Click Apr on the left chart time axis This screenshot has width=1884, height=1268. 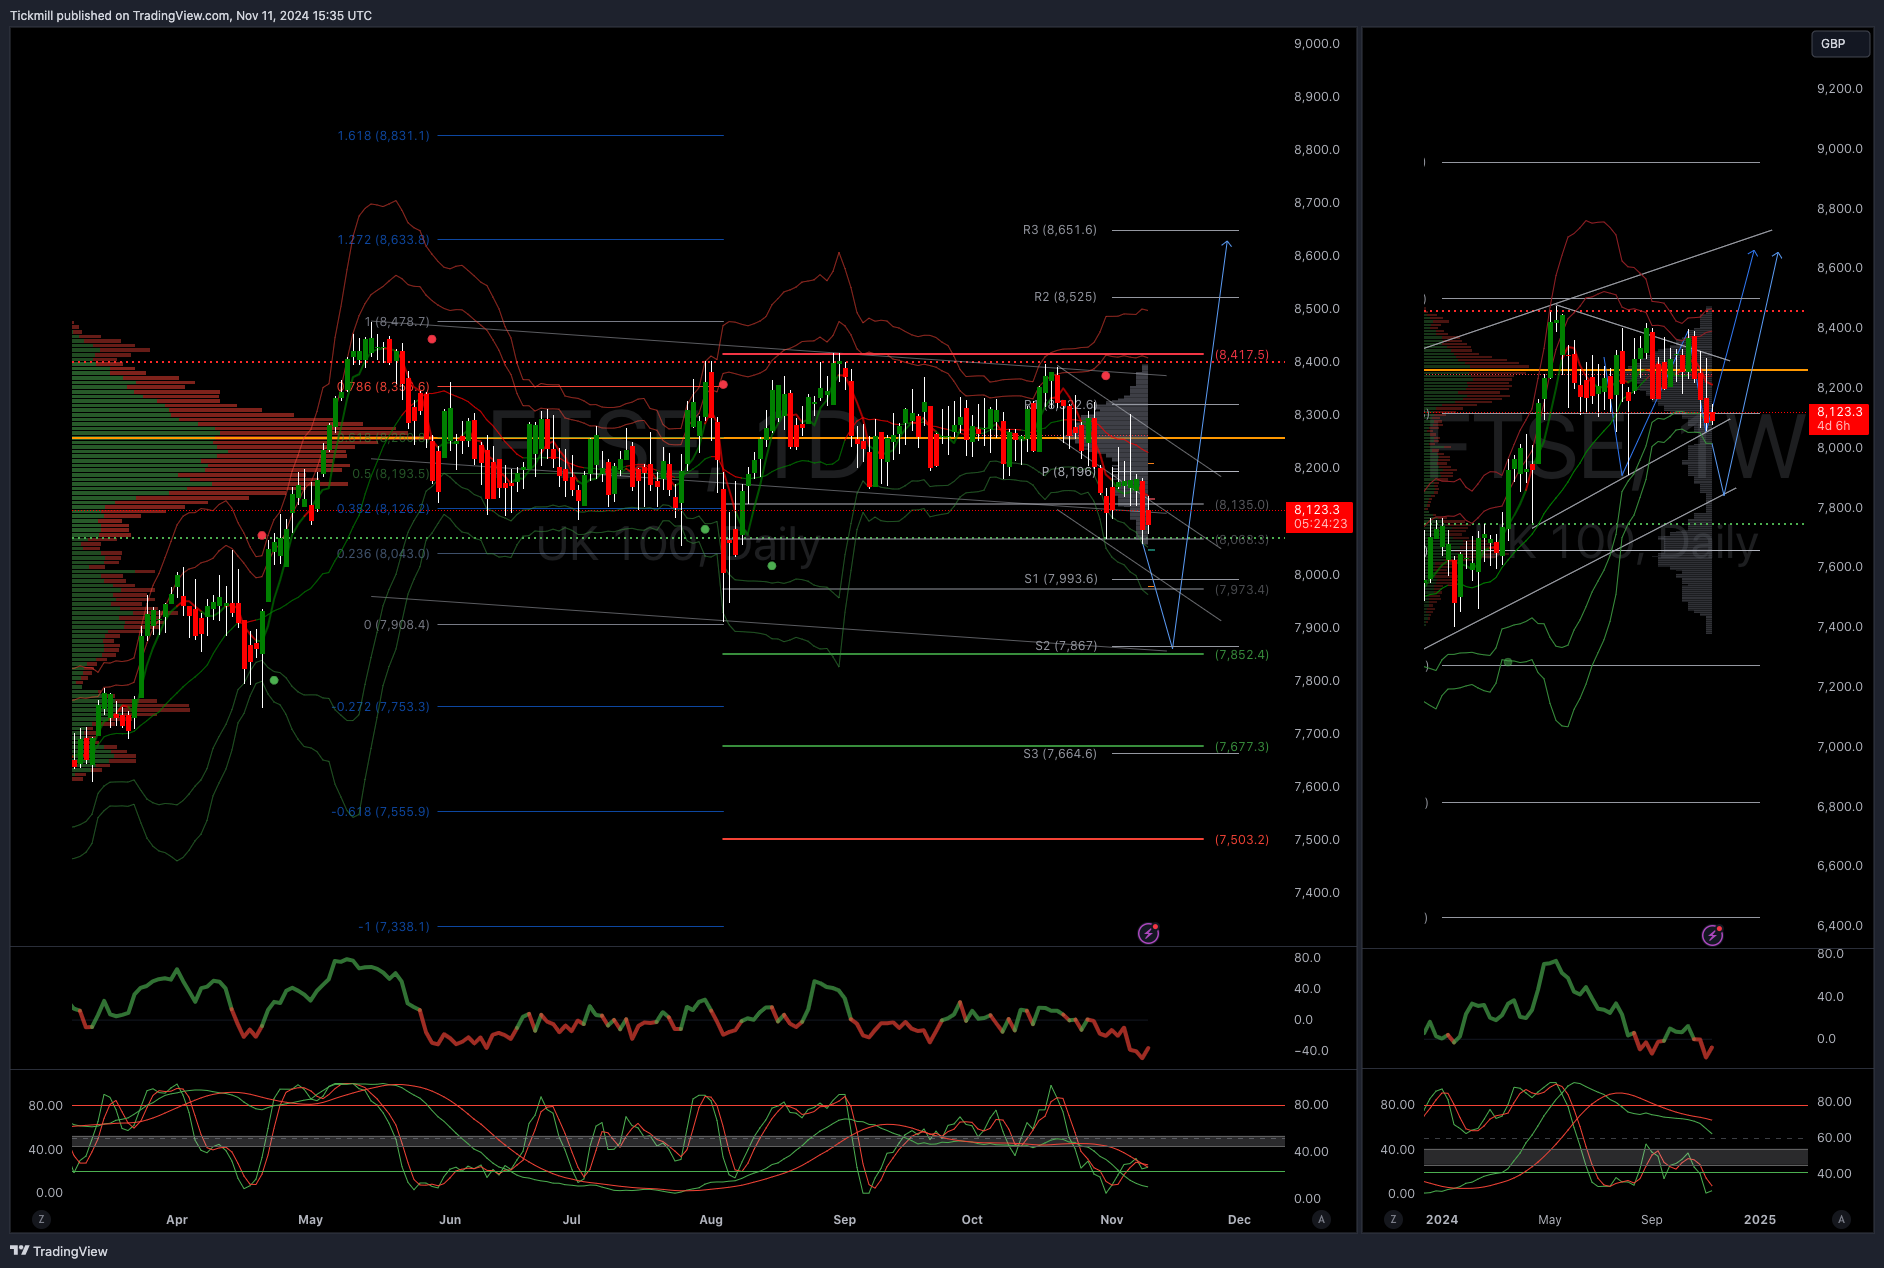coord(177,1219)
